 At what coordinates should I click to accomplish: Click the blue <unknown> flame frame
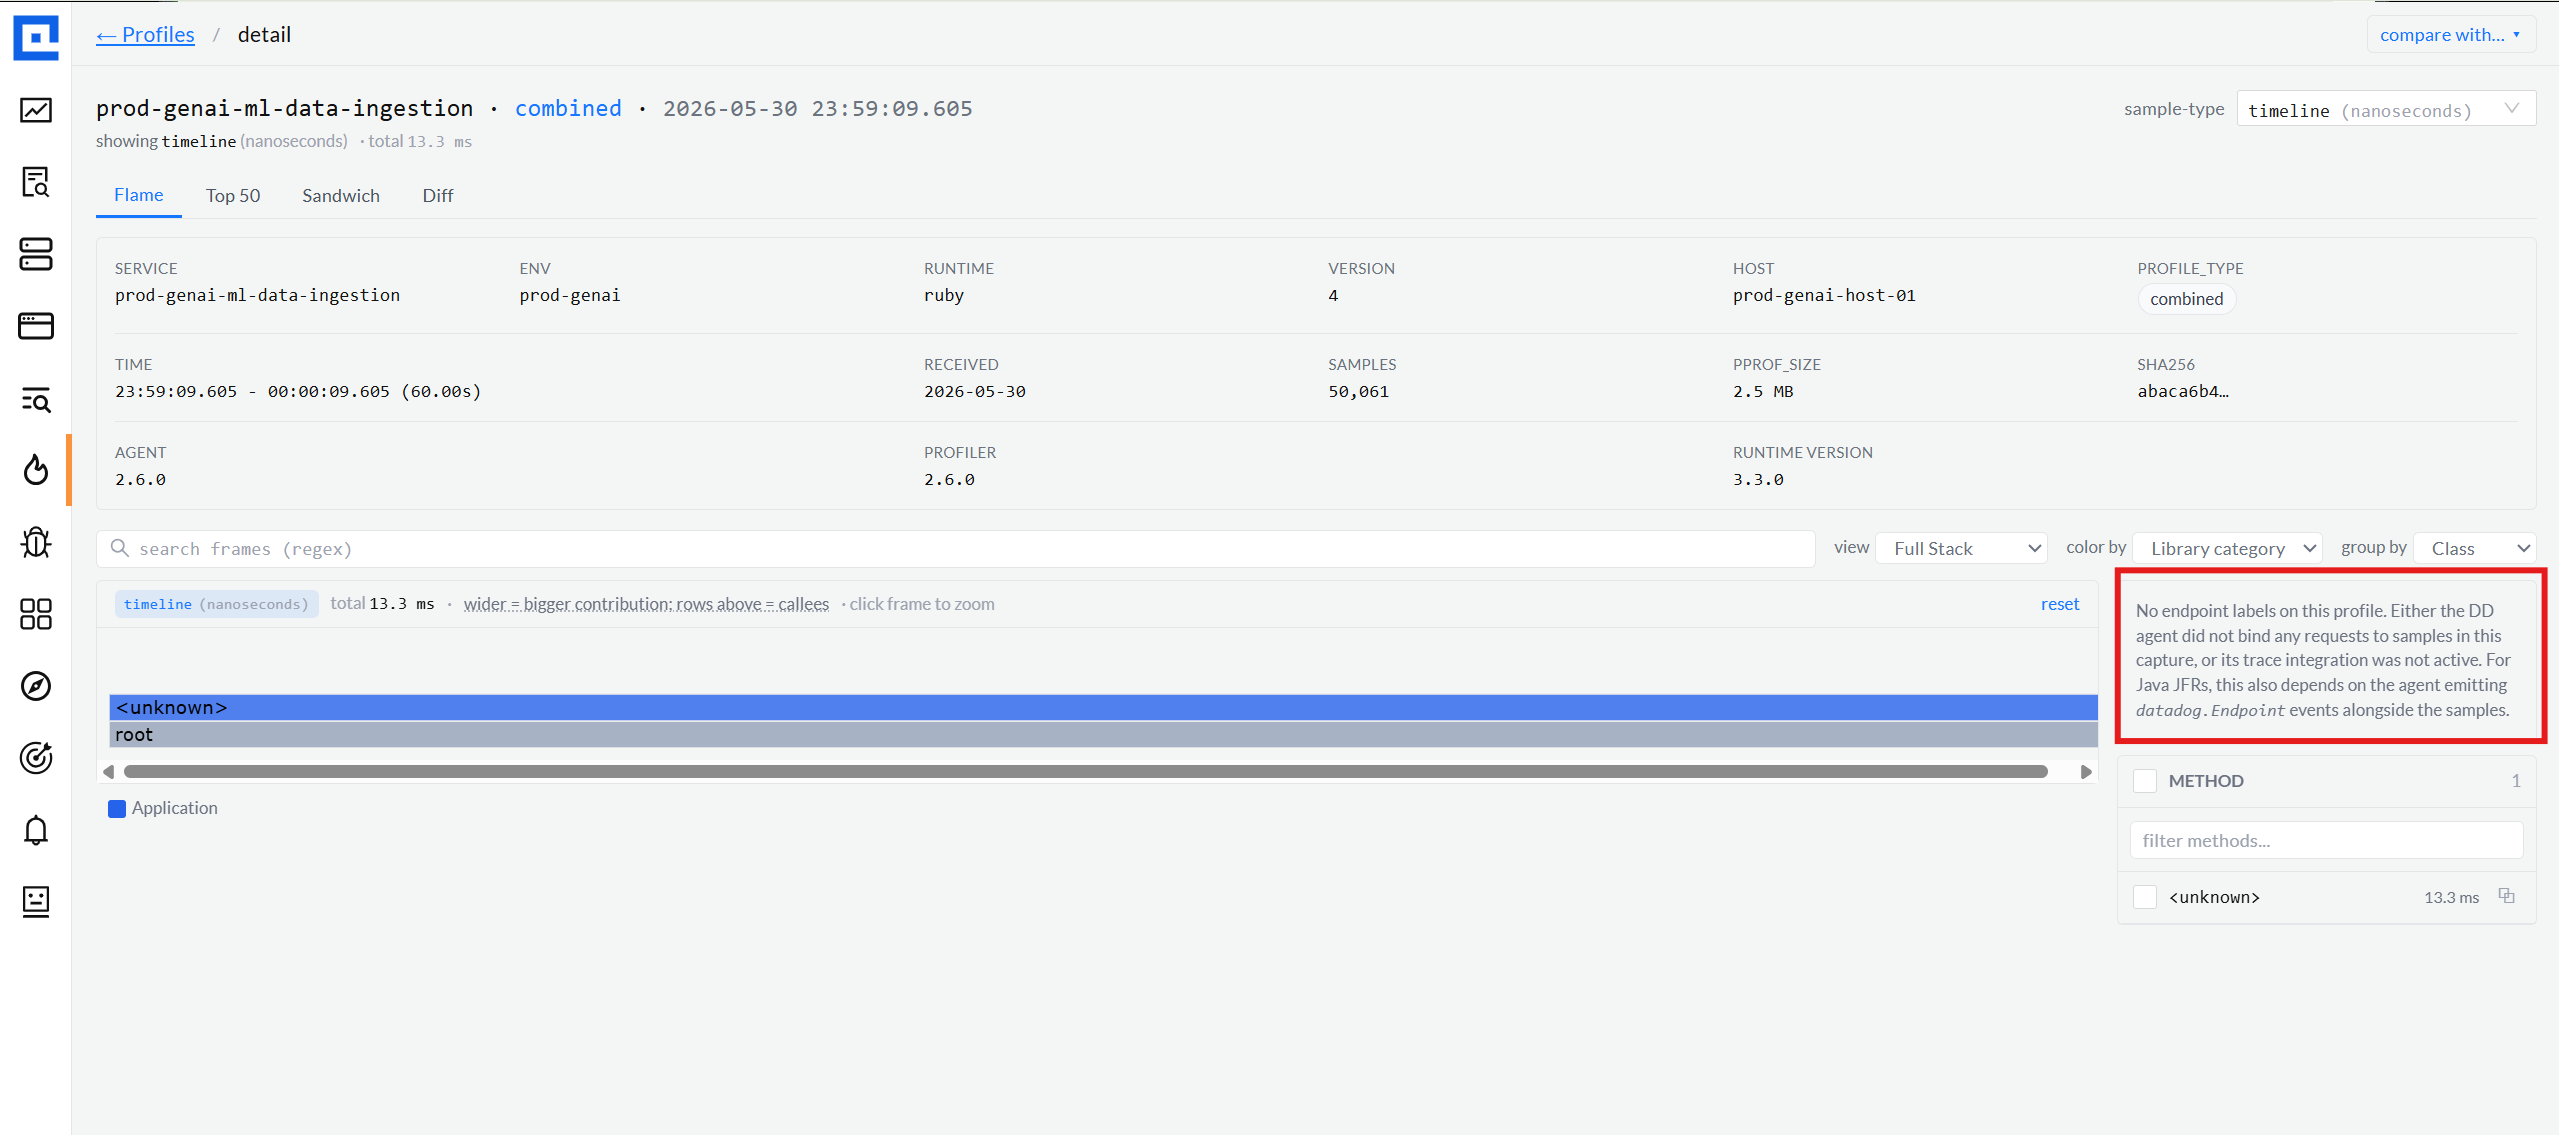pos(1103,707)
